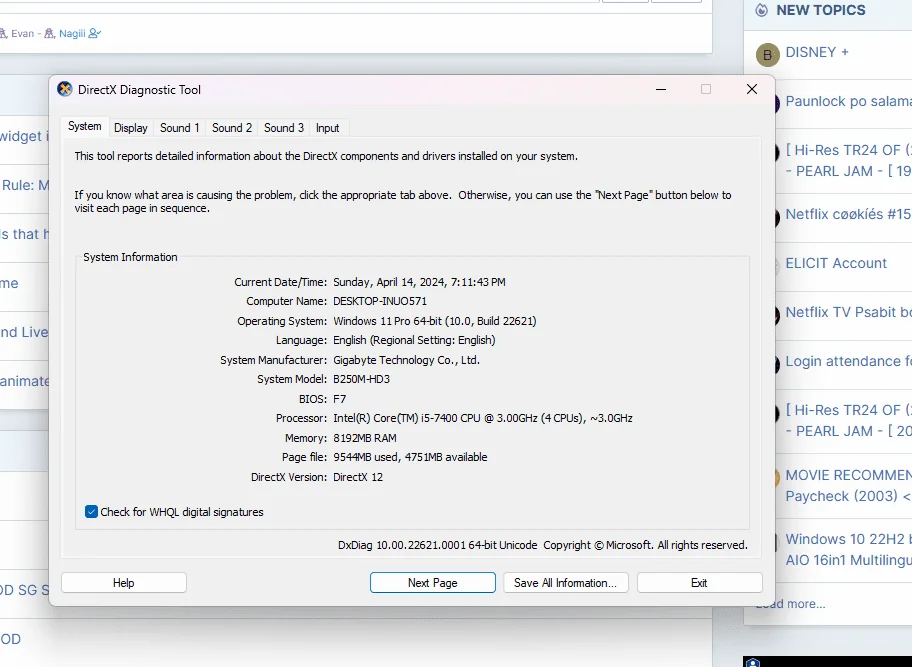The height and width of the screenshot is (667, 912).
Task: Click the BIOS value F7
Action: click(x=340, y=399)
